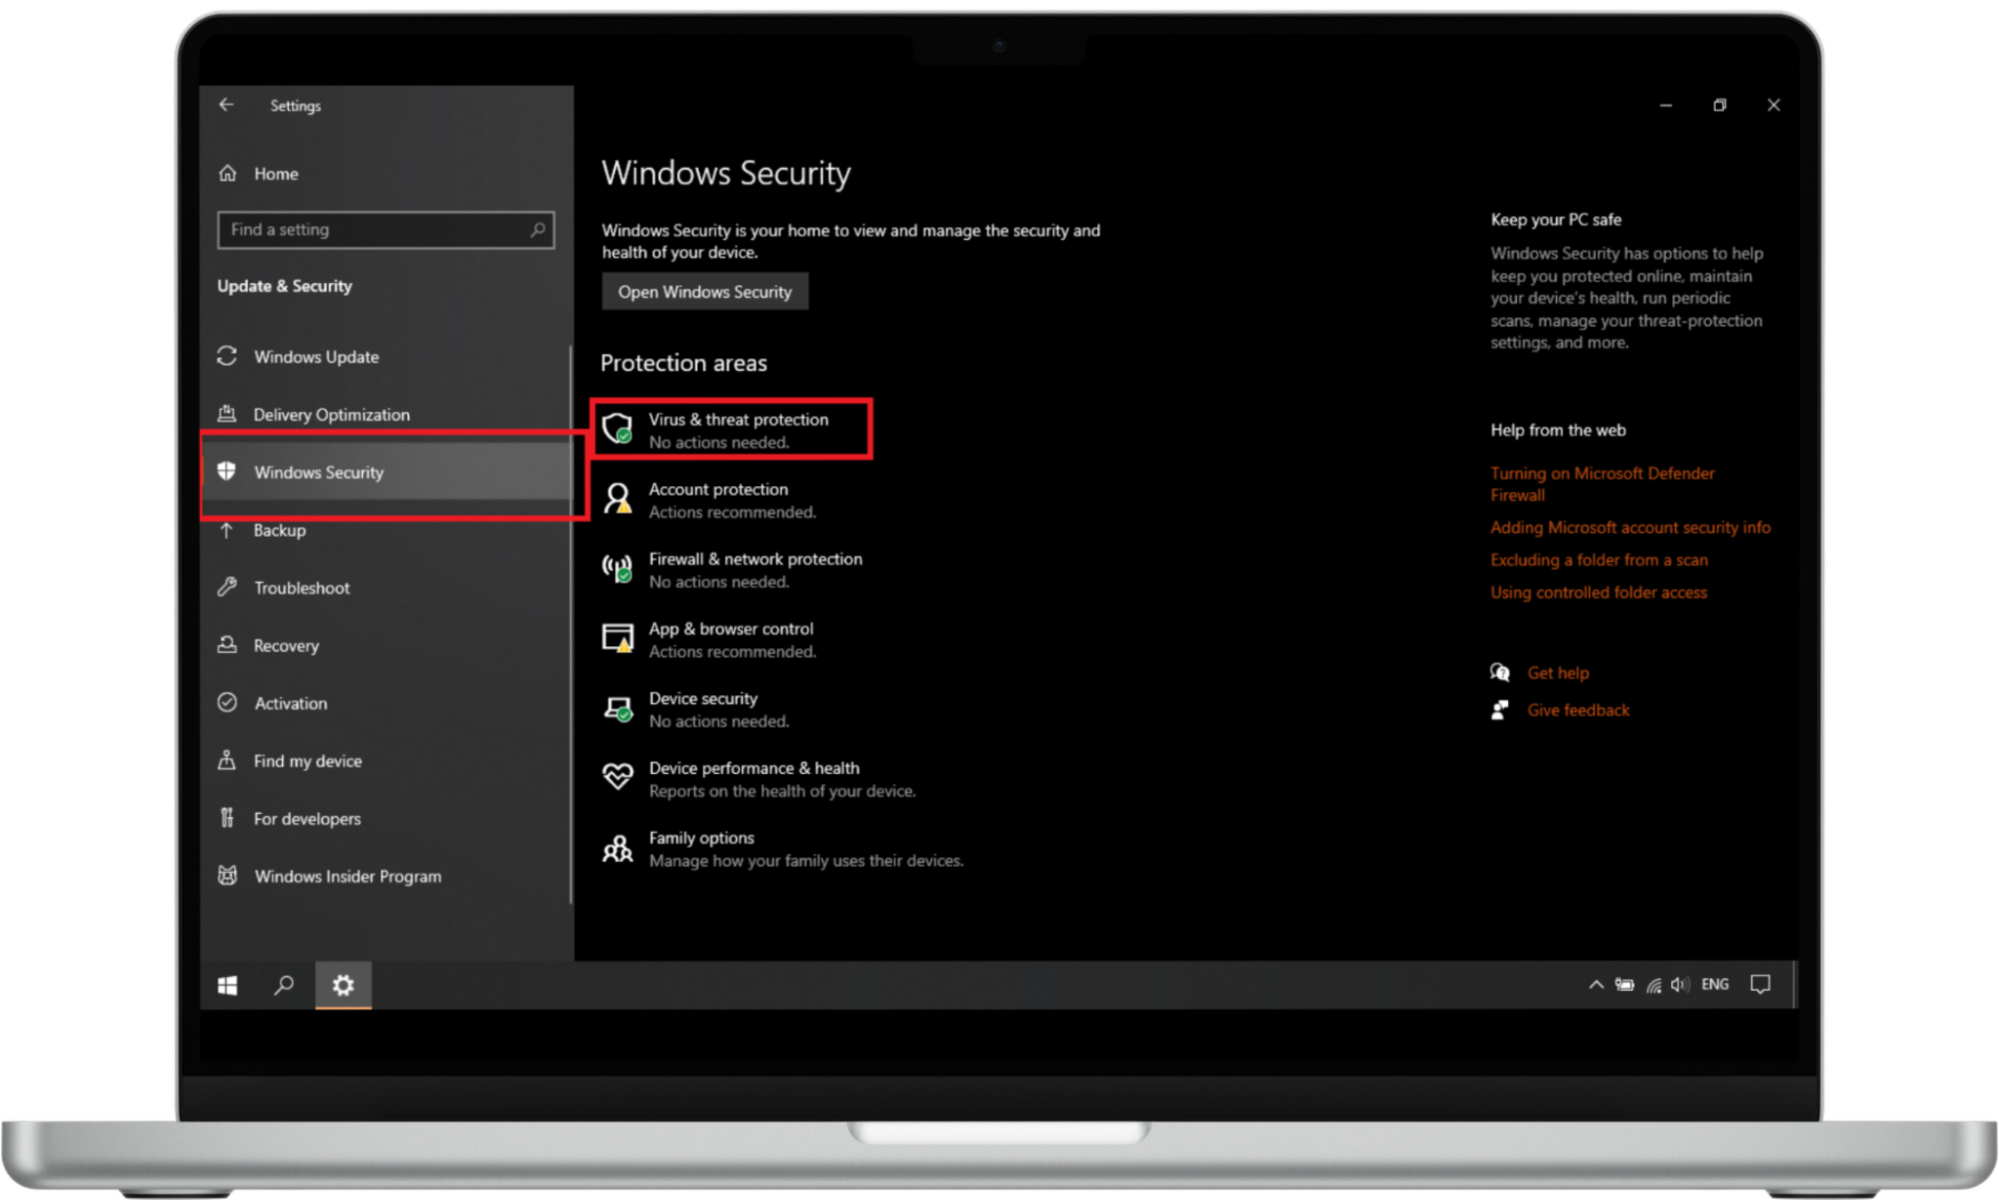Click the Account protection person icon
1999x1200 pixels.
click(x=618, y=498)
